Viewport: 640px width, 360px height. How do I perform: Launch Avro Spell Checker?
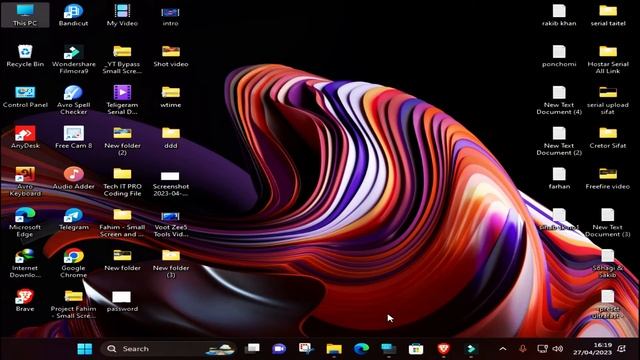[73, 100]
